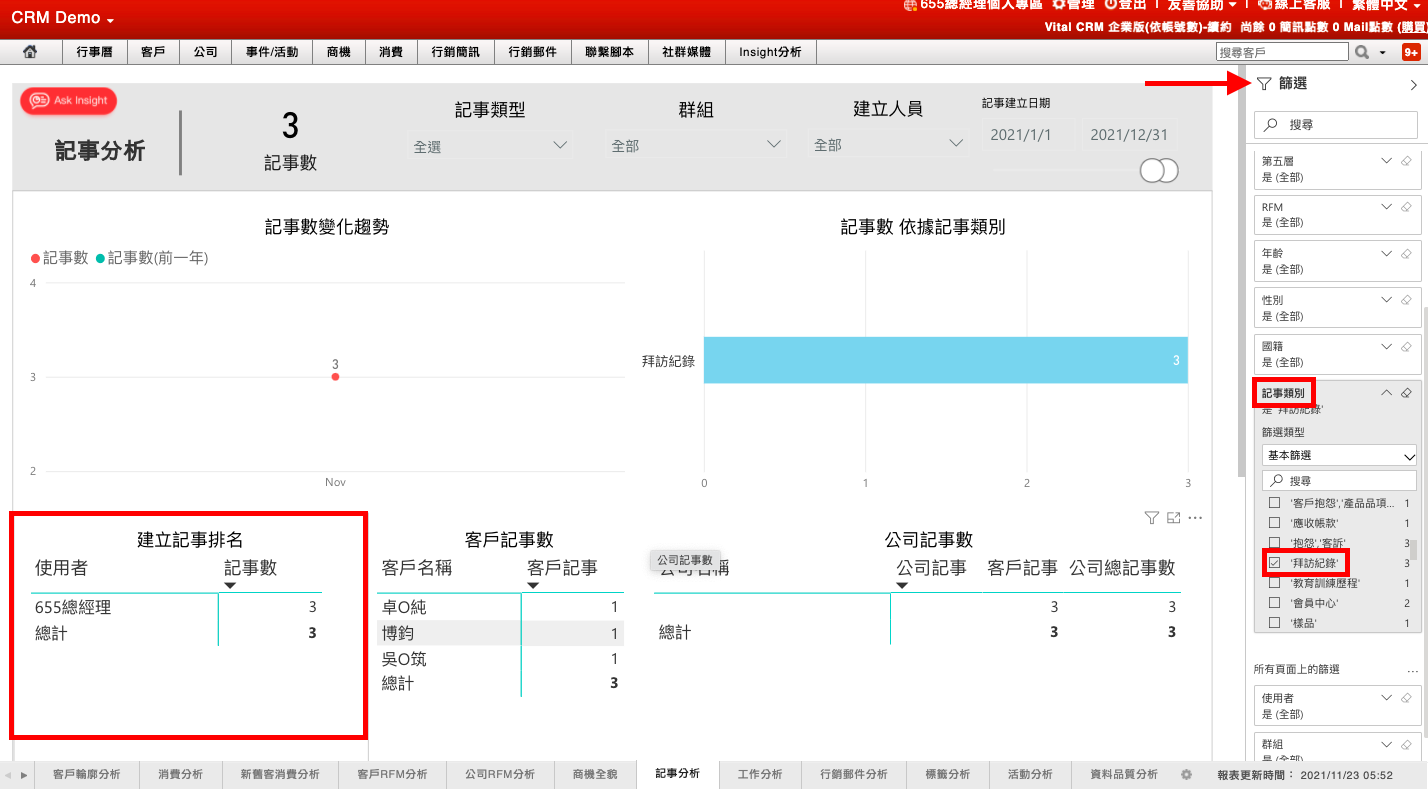1428x789 pixels.
Task: Click the 篩選 funnel icon in the filter pane
Action: click(1263, 84)
